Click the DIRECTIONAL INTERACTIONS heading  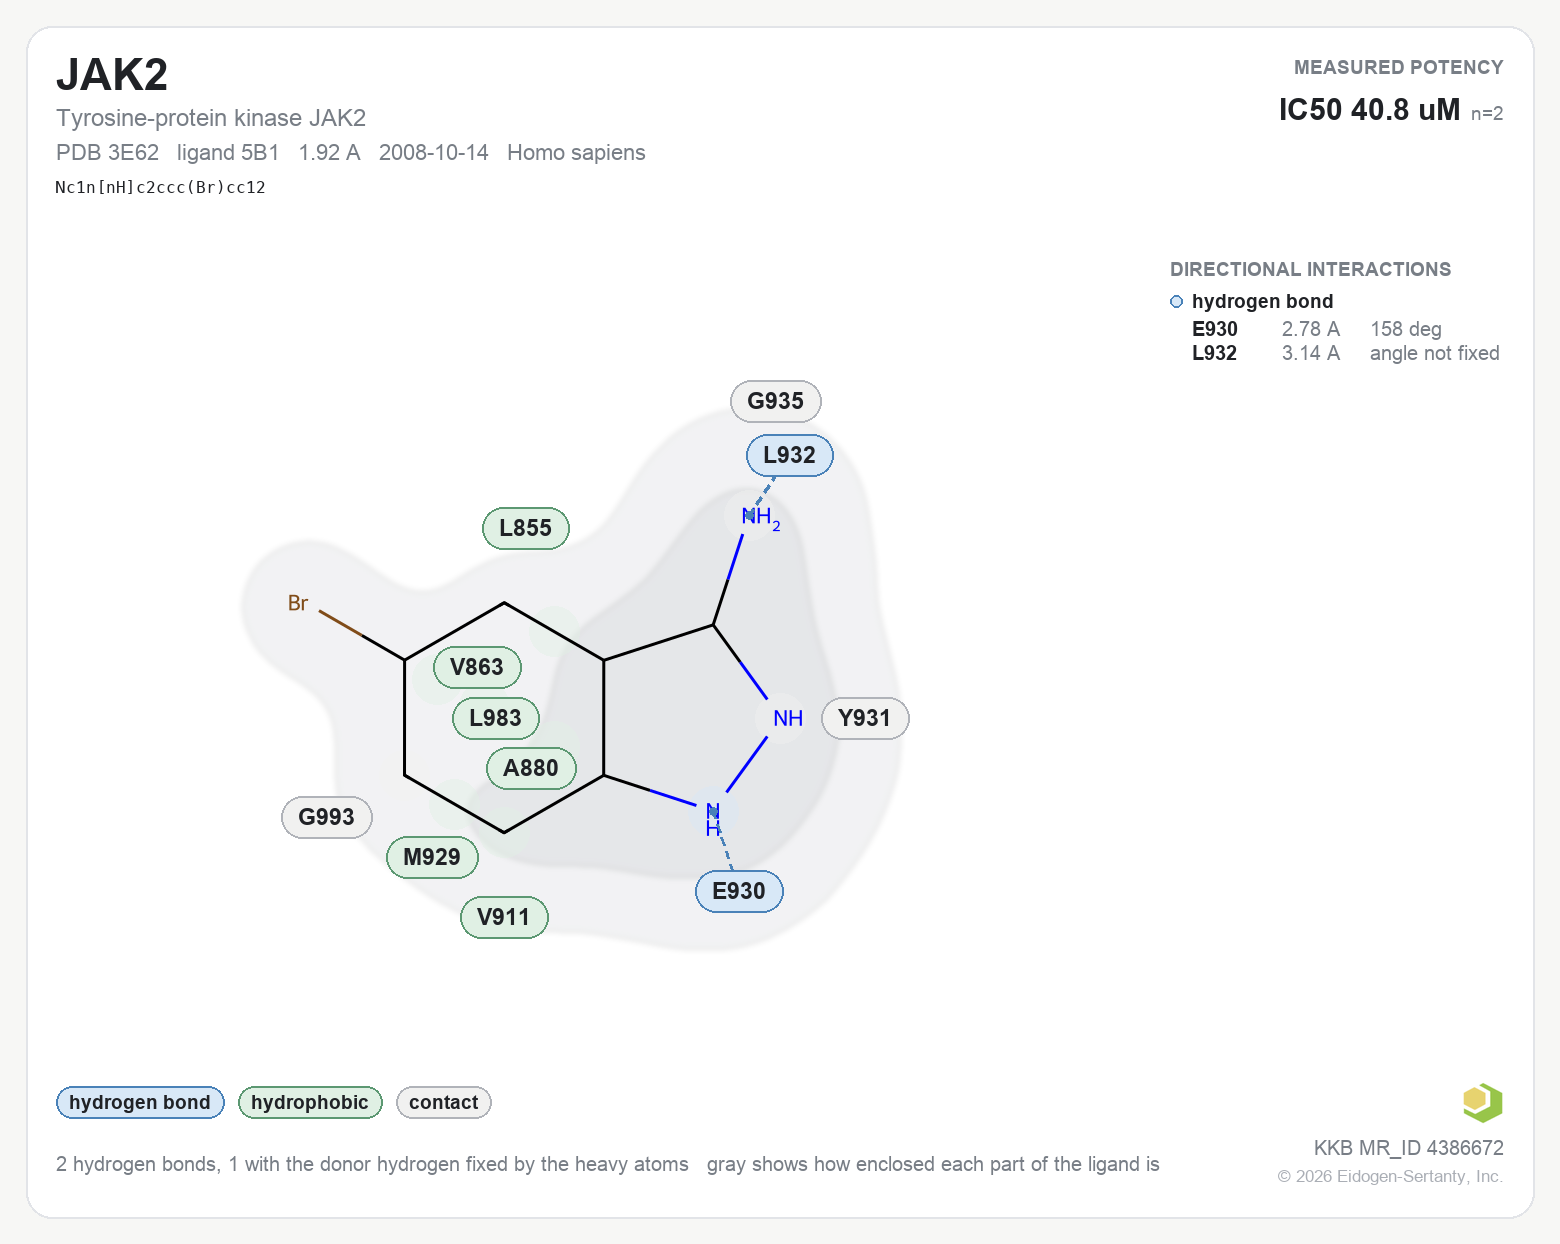click(x=1310, y=269)
